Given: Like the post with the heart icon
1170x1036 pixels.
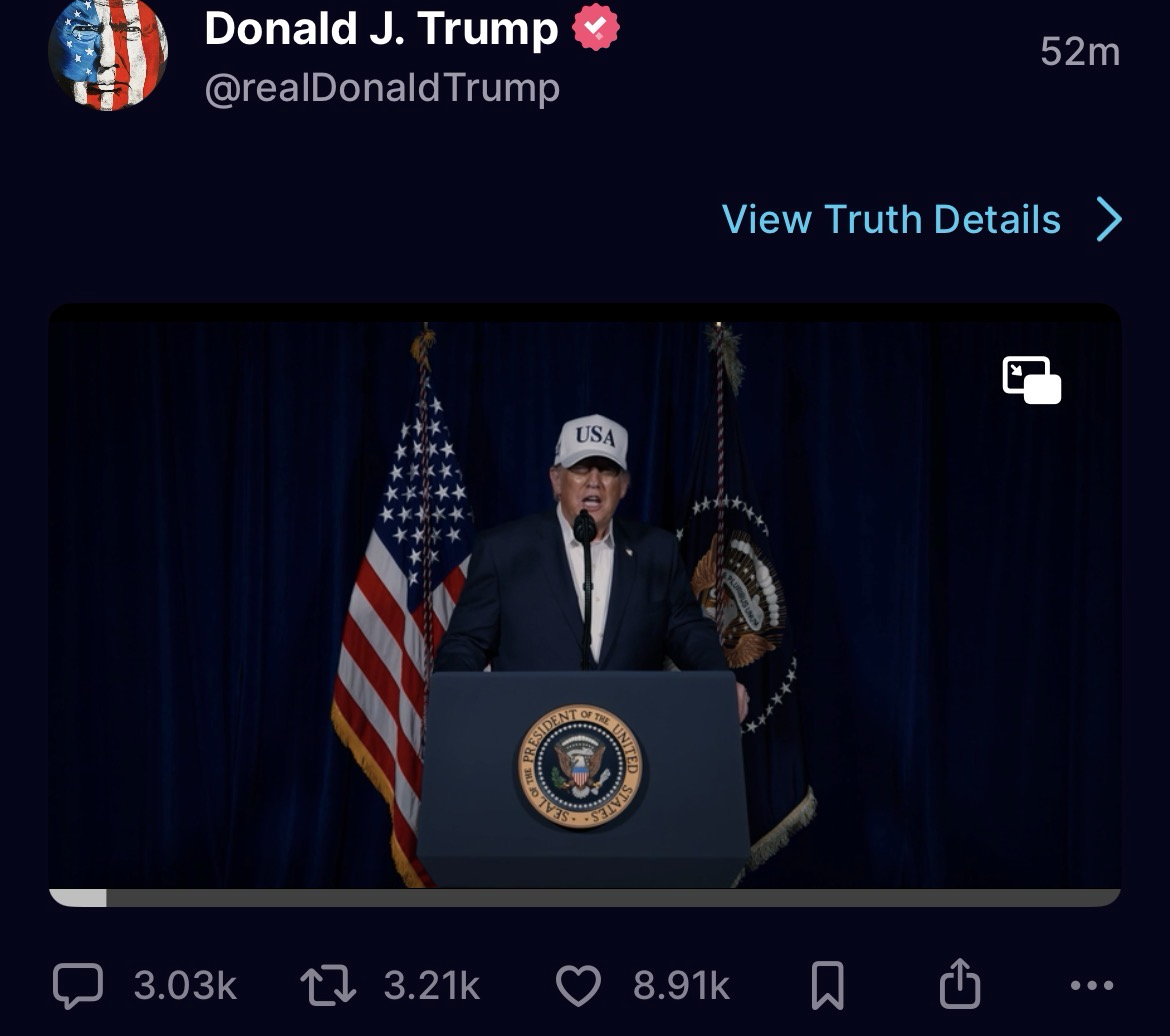Looking at the screenshot, I should pyautogui.click(x=578, y=985).
